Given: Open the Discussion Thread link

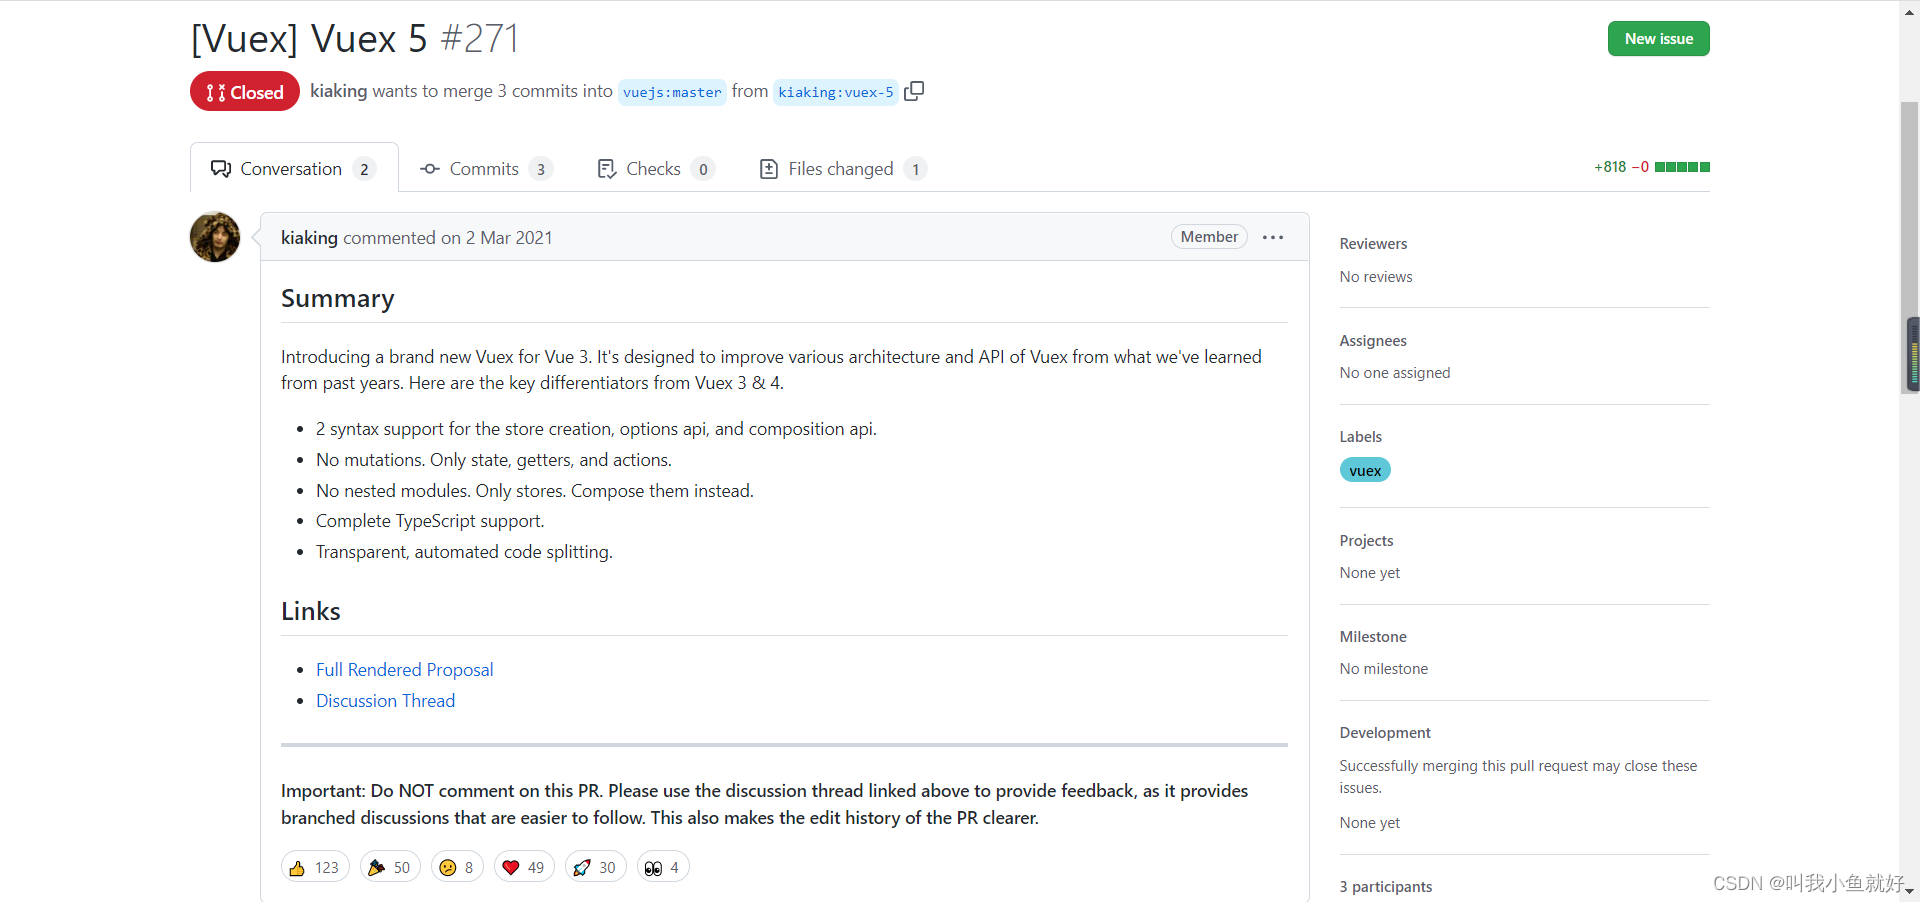Looking at the screenshot, I should 385,701.
